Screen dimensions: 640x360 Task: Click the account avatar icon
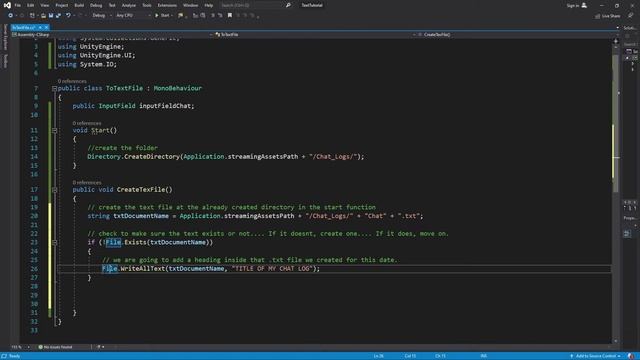pyautogui.click(x=584, y=5)
